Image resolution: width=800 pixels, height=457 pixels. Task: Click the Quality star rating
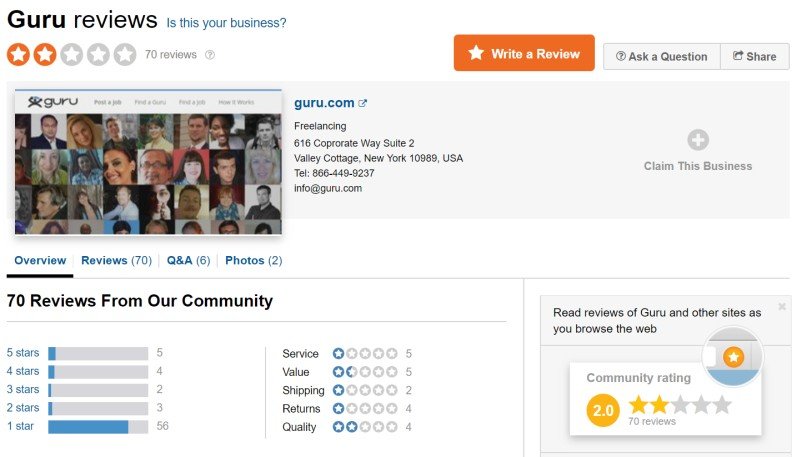pos(365,427)
